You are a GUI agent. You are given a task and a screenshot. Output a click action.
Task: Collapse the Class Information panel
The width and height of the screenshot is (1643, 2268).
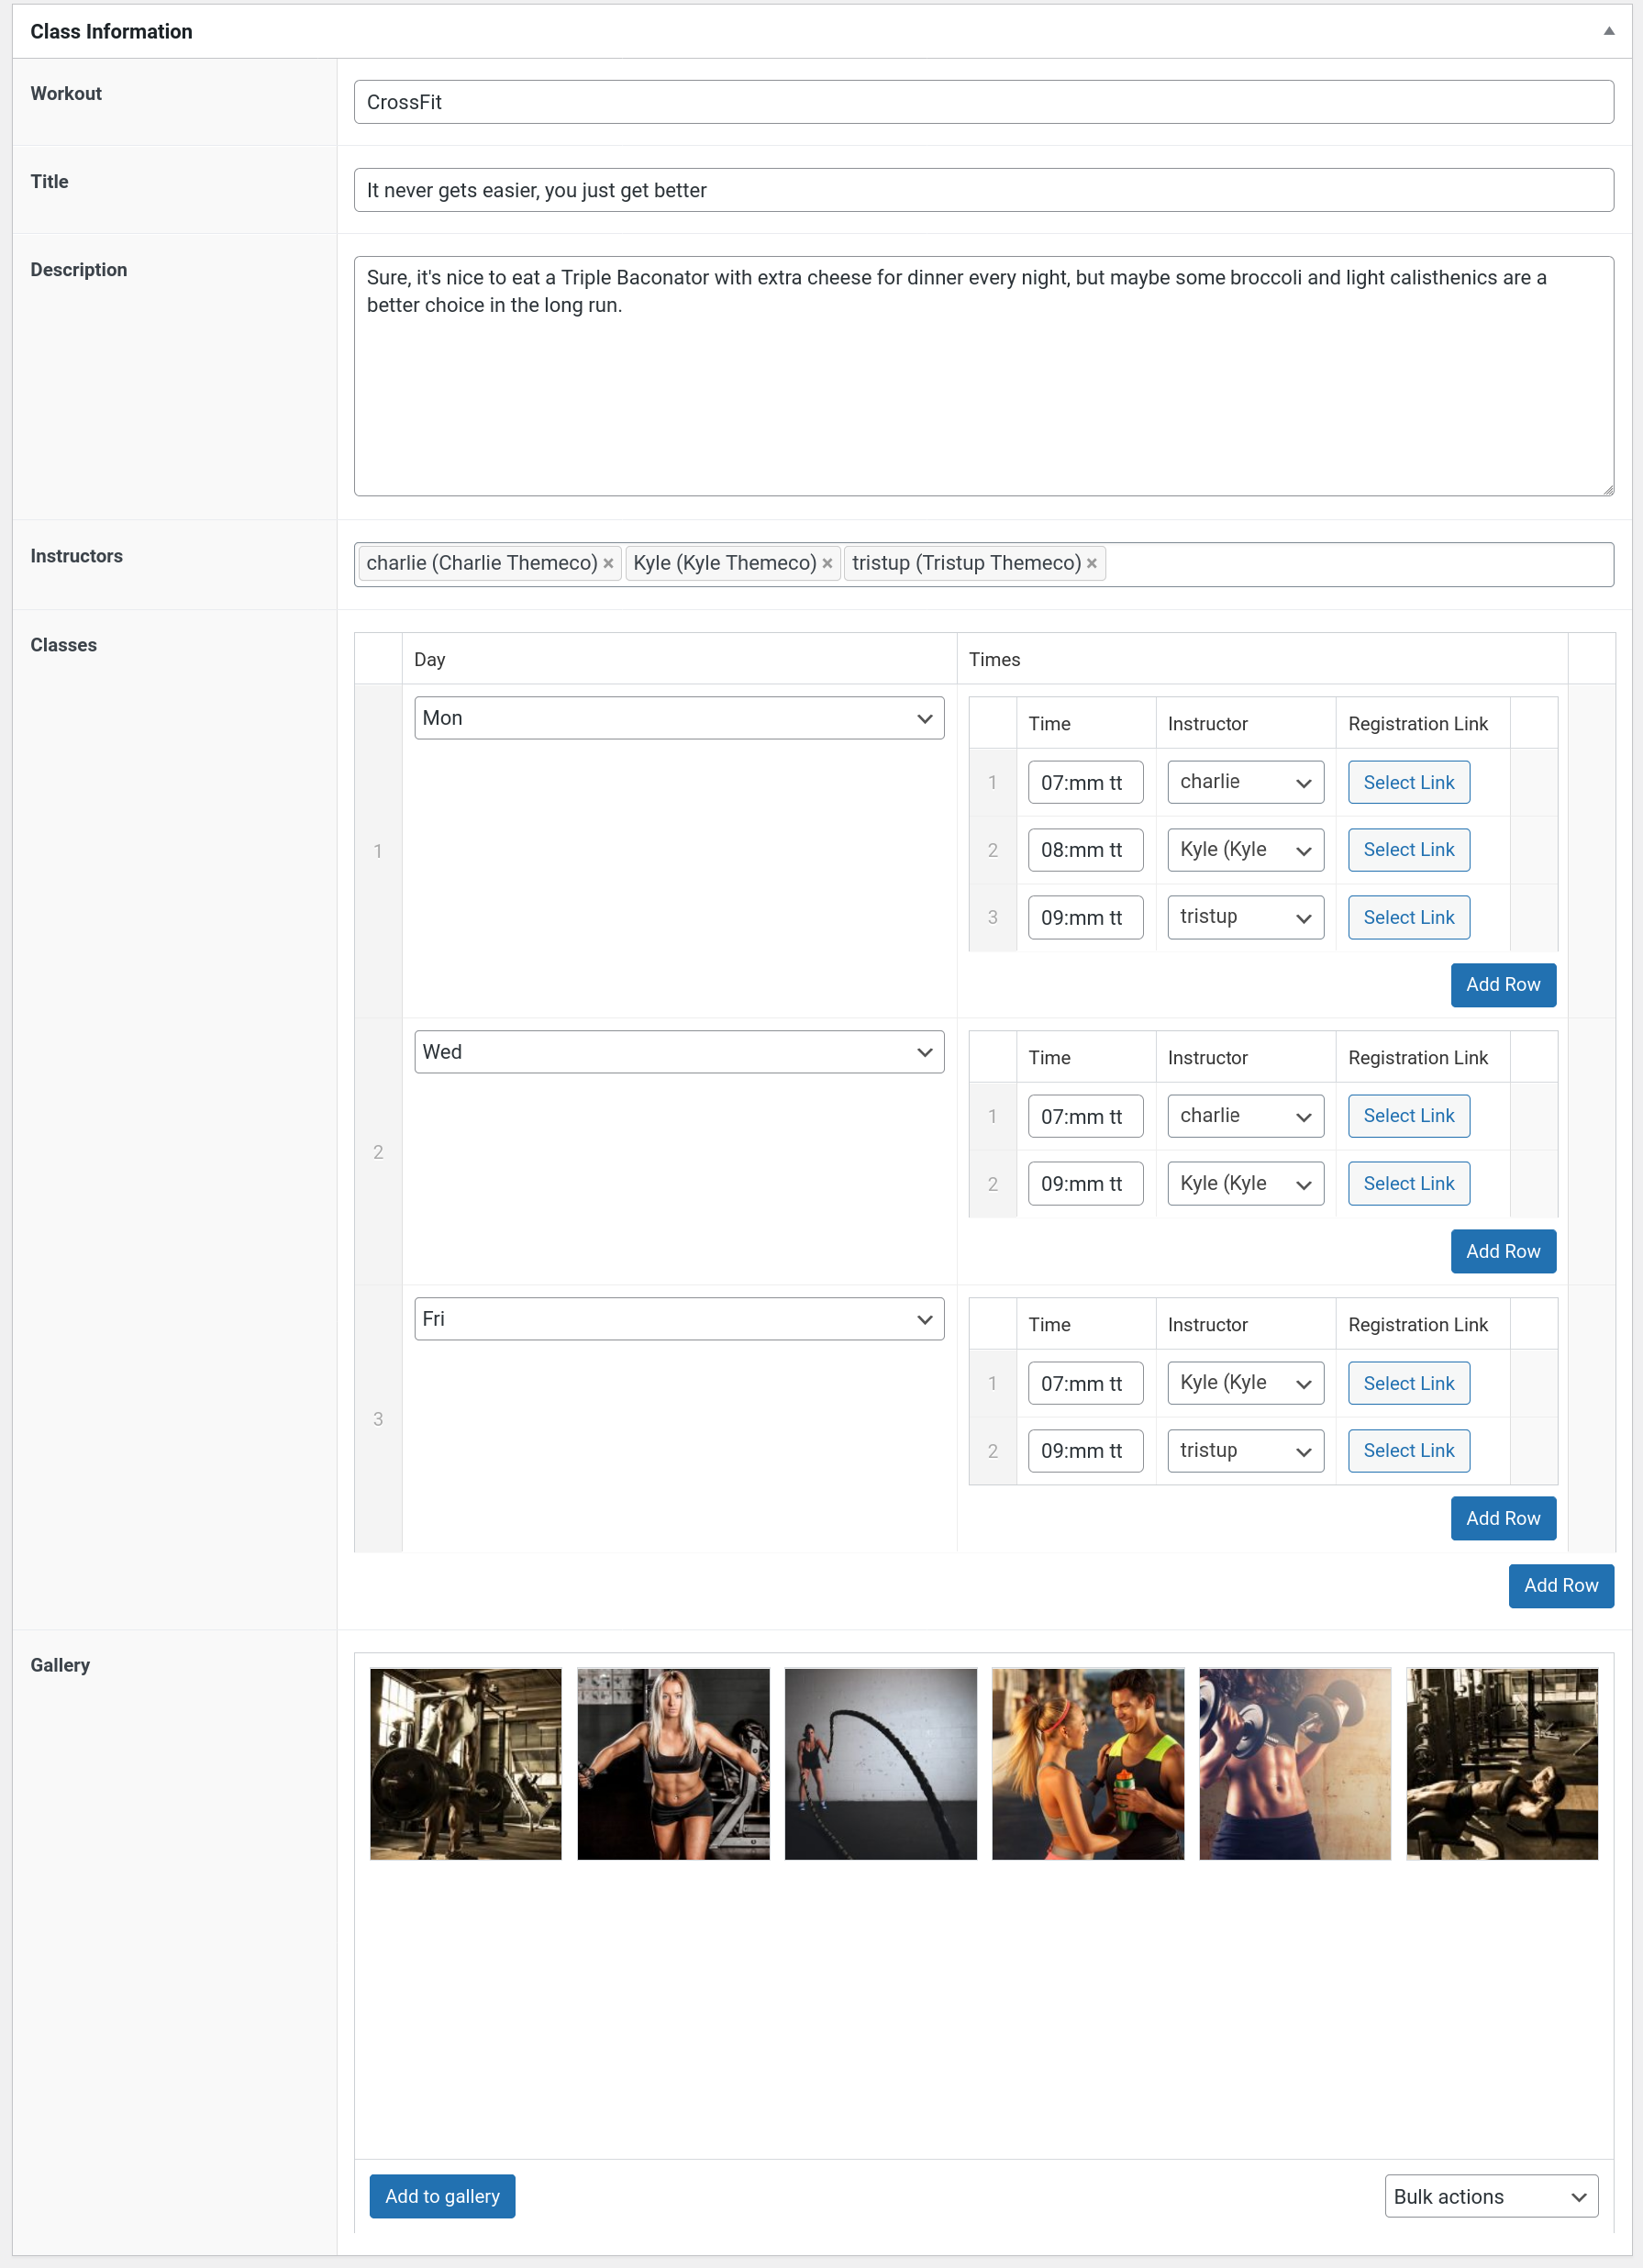pyautogui.click(x=1608, y=30)
